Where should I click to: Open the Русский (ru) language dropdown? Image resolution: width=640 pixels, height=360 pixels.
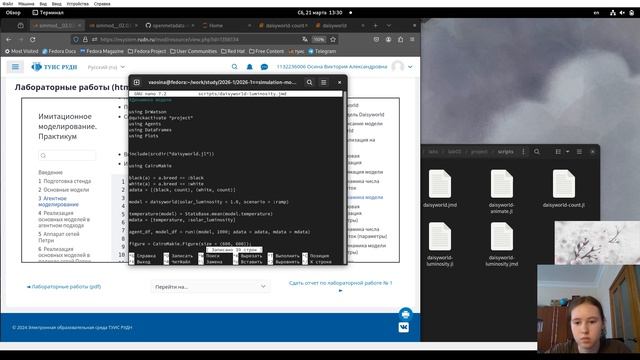[106, 67]
